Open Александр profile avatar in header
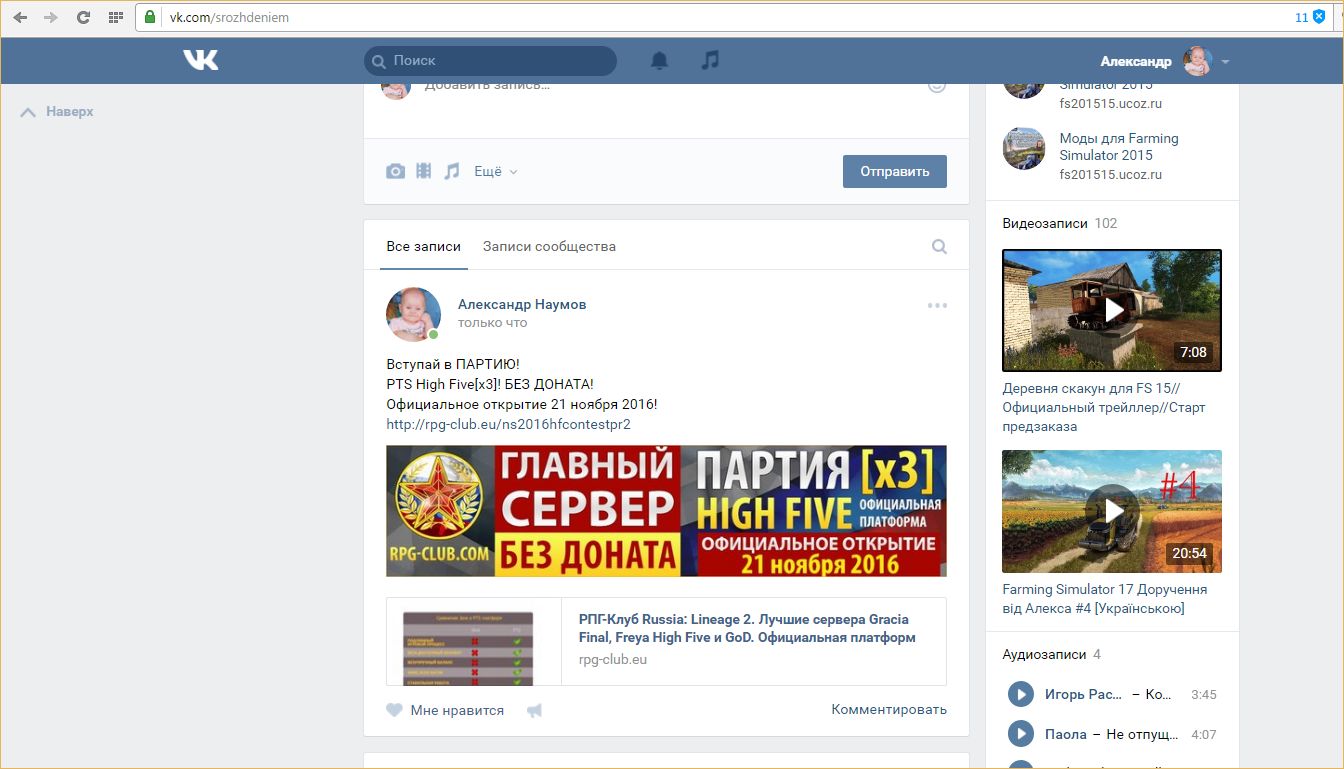 point(1197,61)
